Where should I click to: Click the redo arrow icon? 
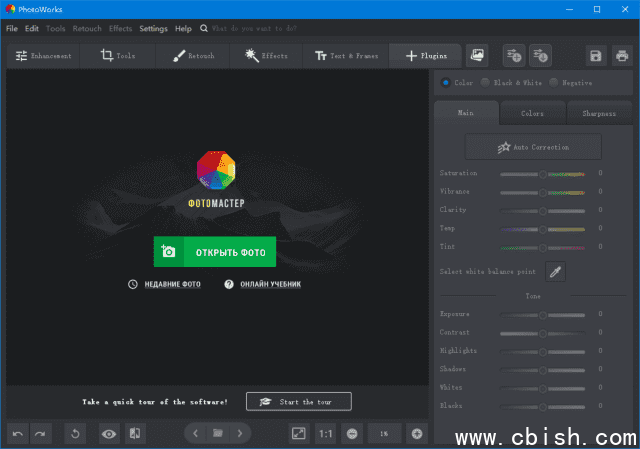40,433
